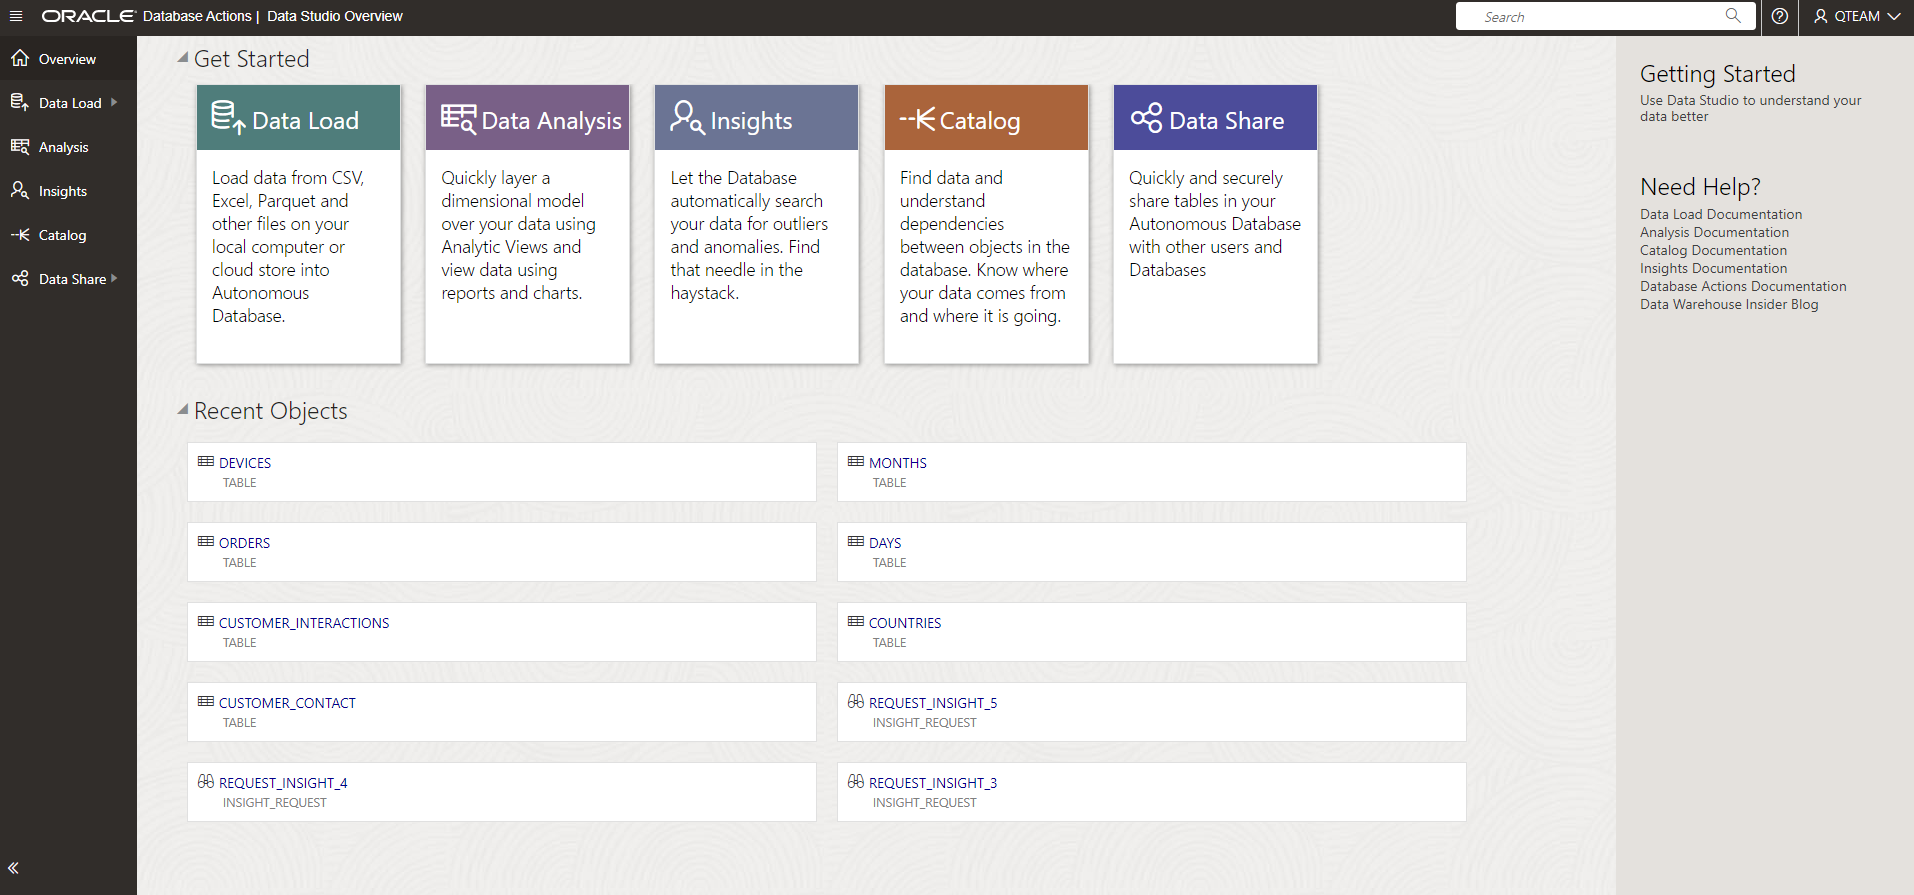The height and width of the screenshot is (895, 1914).
Task: Click the Data Load card icon
Action: (x=228, y=118)
